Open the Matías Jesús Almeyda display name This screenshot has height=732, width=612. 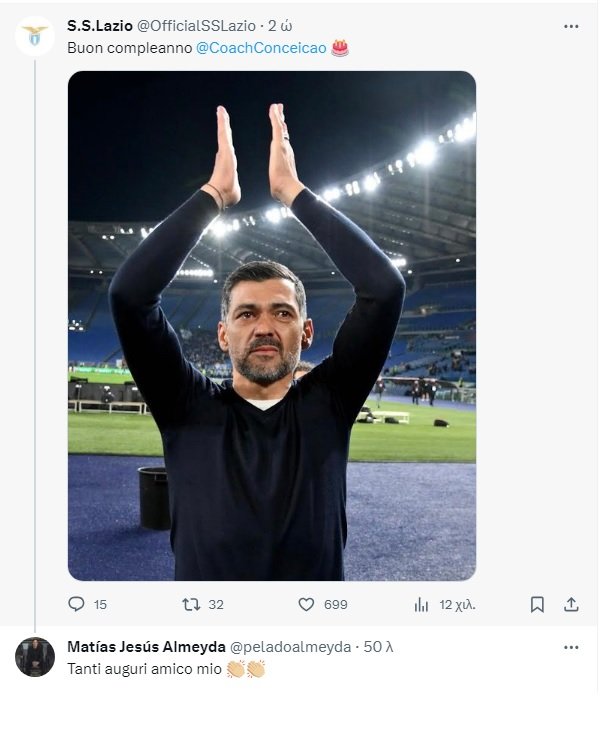click(x=147, y=647)
